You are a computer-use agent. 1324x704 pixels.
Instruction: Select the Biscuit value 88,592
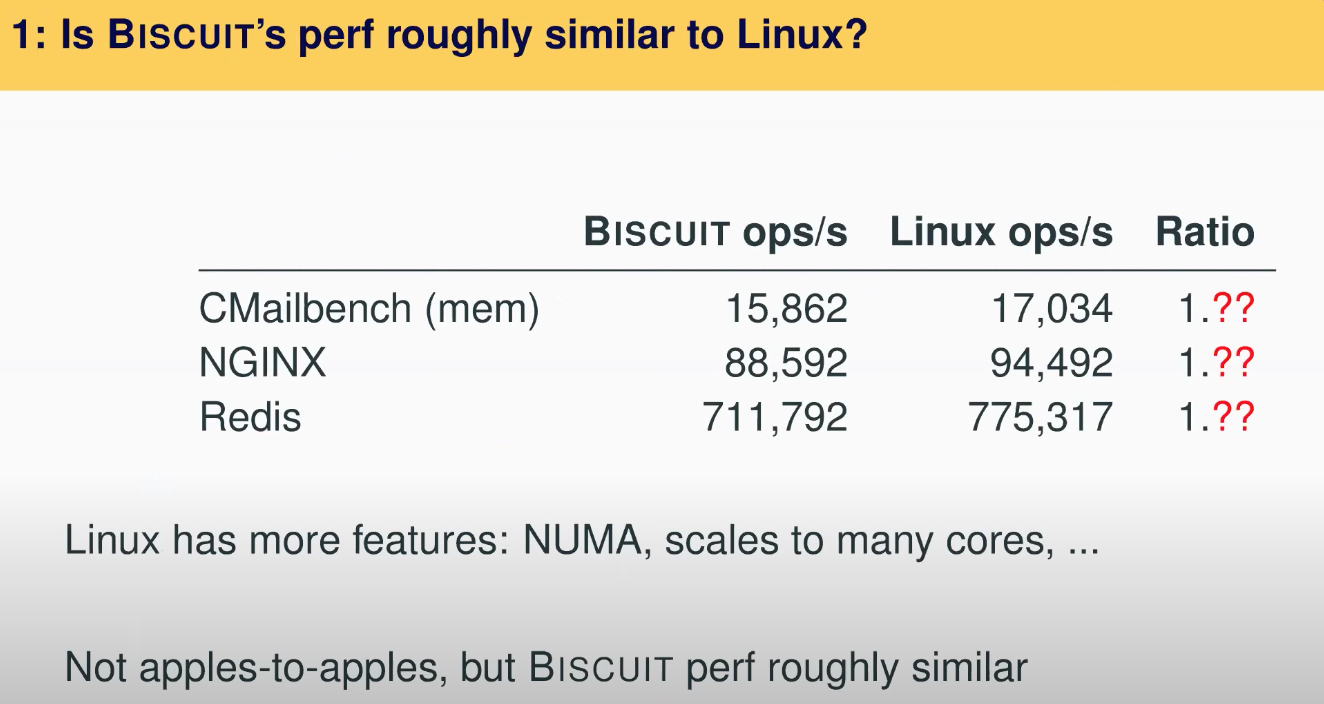click(785, 363)
